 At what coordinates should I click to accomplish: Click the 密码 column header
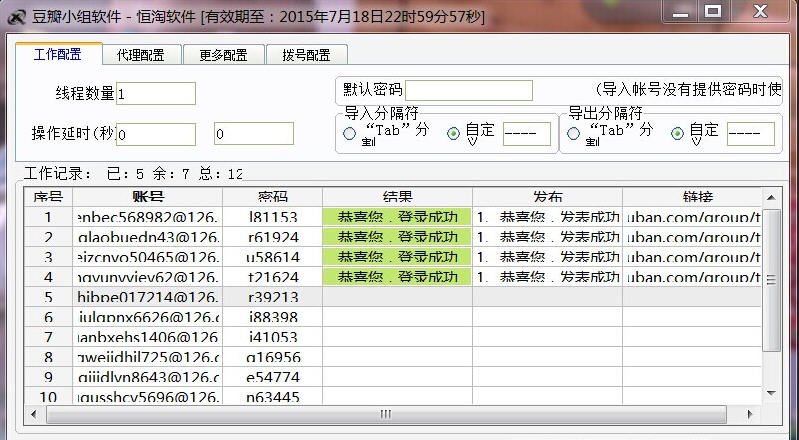tap(273, 197)
